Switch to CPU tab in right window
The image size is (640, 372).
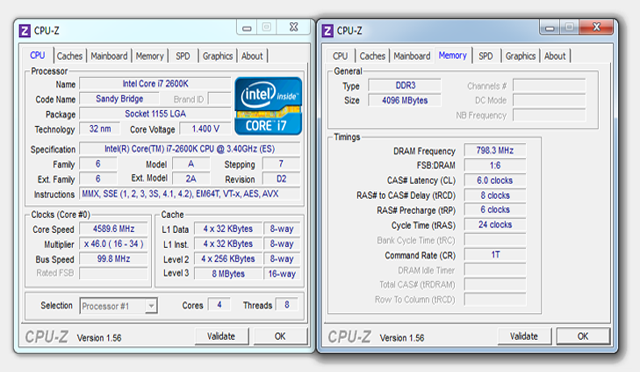[x=340, y=56]
